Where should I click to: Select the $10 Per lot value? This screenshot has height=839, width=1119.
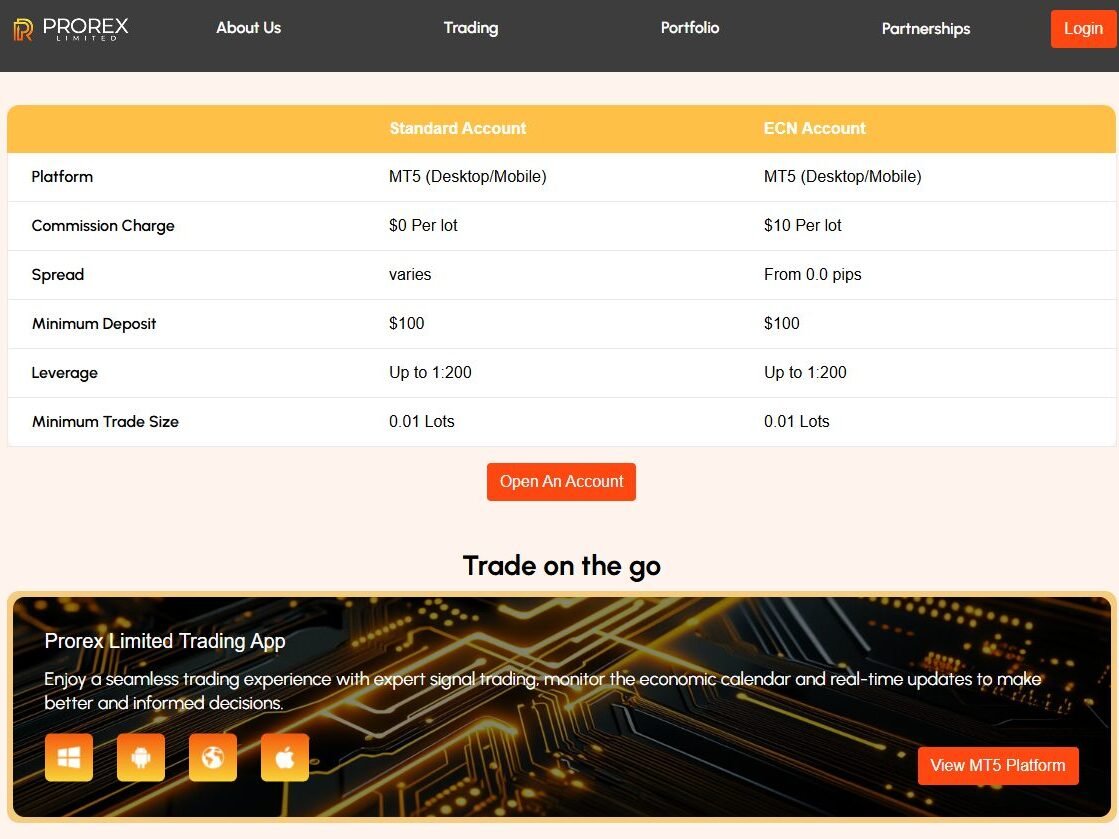(802, 225)
